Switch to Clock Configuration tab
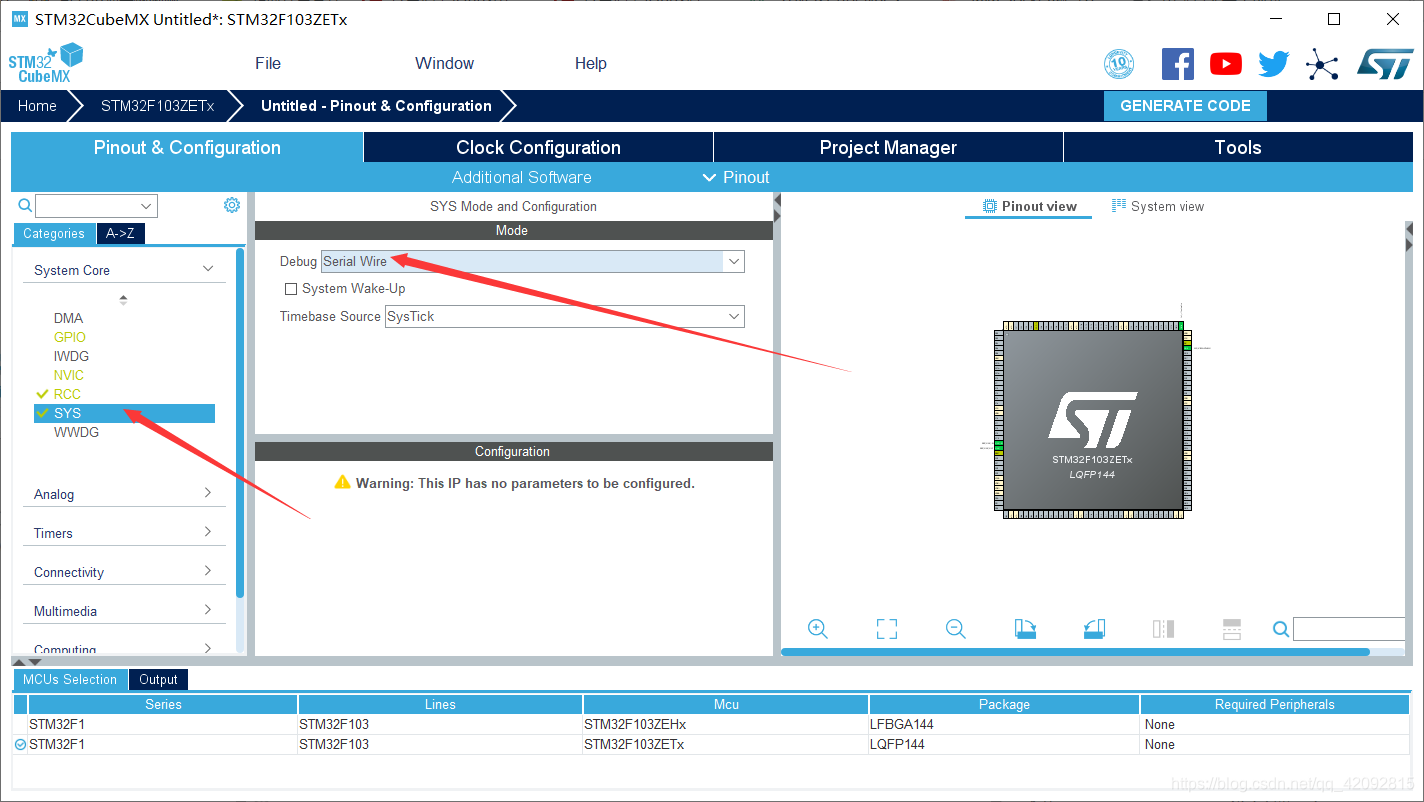This screenshot has width=1424, height=802. coord(538,147)
